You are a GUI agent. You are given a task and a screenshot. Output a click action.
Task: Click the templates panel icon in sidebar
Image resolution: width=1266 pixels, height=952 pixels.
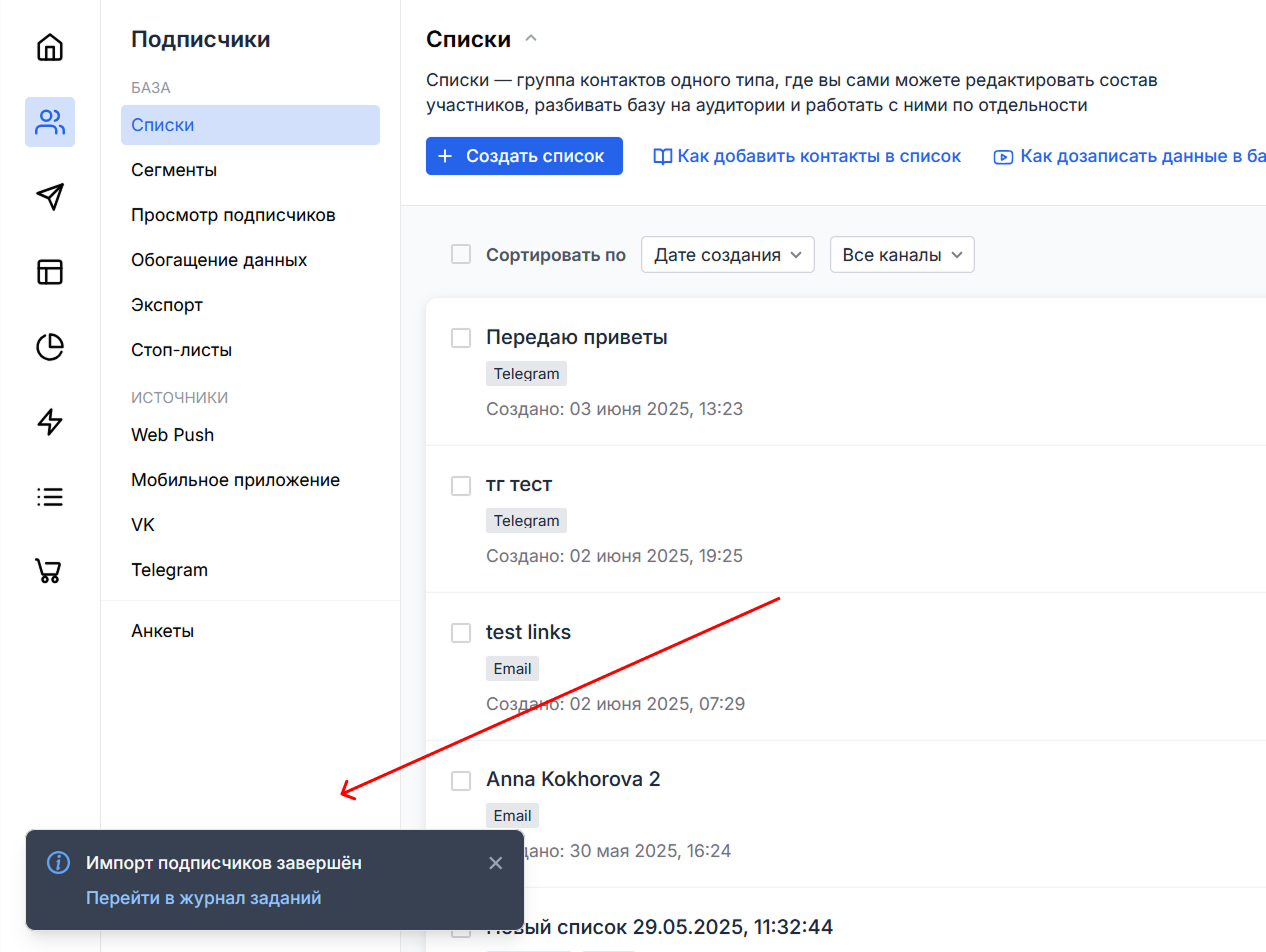(49, 272)
